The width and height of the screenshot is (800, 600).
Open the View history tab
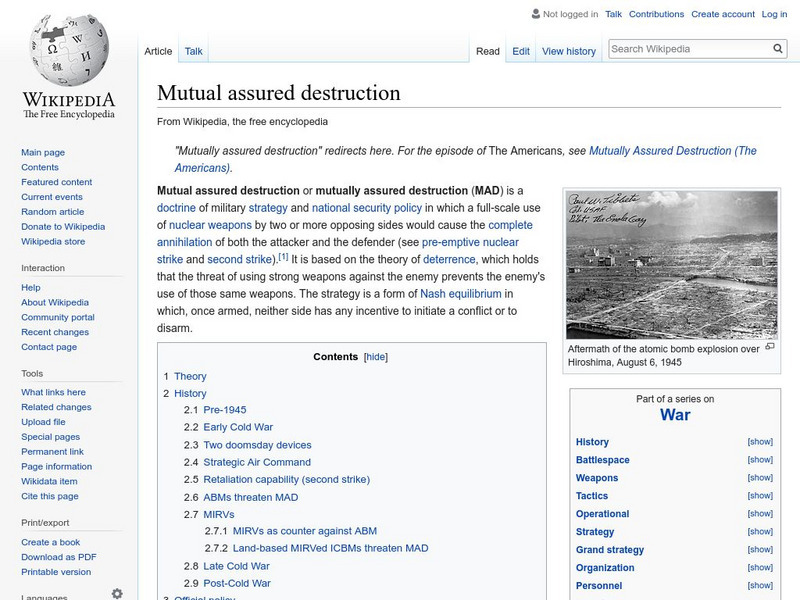(569, 51)
